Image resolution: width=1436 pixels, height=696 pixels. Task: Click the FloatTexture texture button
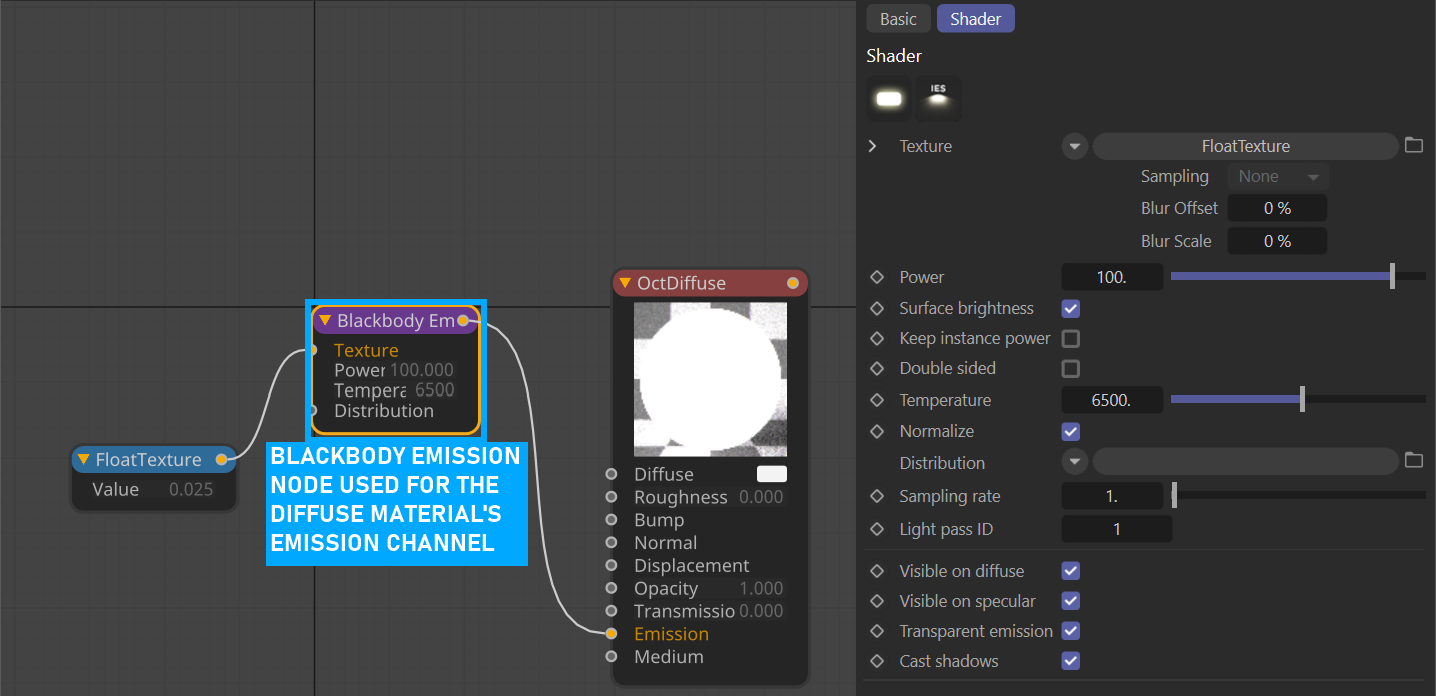1245,146
